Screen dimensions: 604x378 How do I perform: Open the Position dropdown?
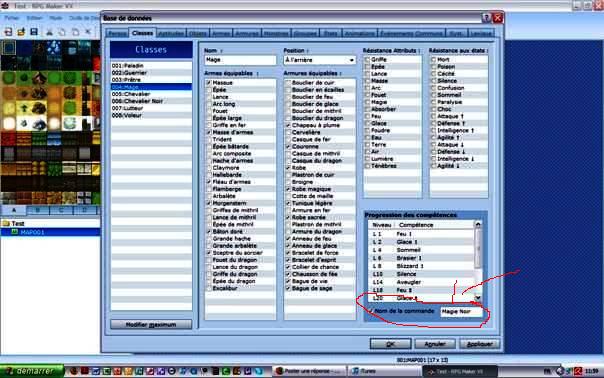(320, 60)
